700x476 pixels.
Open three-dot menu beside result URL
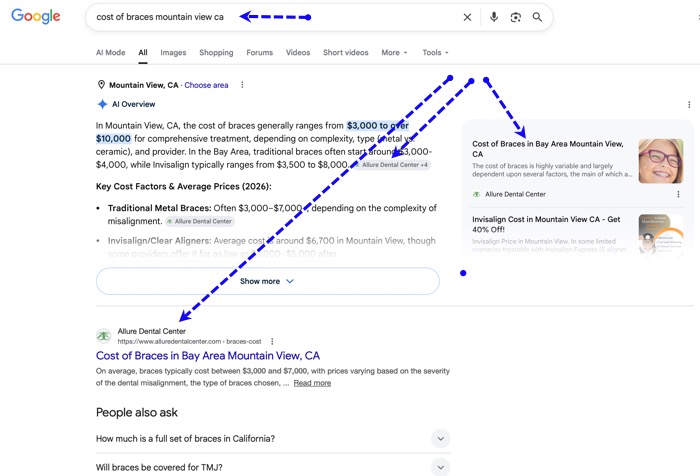point(272,341)
